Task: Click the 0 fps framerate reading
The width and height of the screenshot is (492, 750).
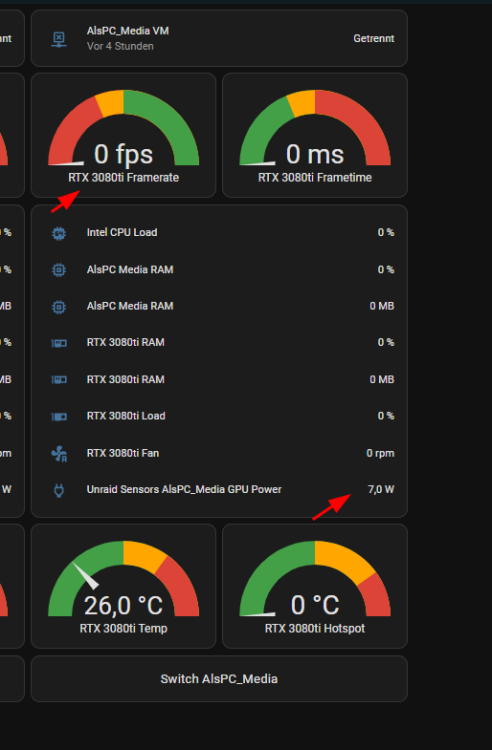Action: pyautogui.click(x=123, y=154)
